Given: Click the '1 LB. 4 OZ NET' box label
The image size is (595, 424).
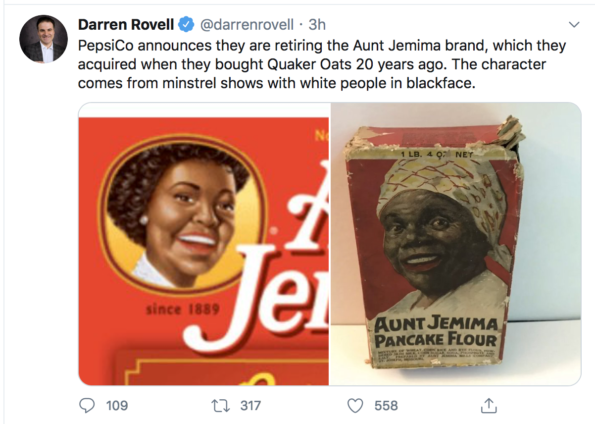Looking at the screenshot, I should point(437,154).
